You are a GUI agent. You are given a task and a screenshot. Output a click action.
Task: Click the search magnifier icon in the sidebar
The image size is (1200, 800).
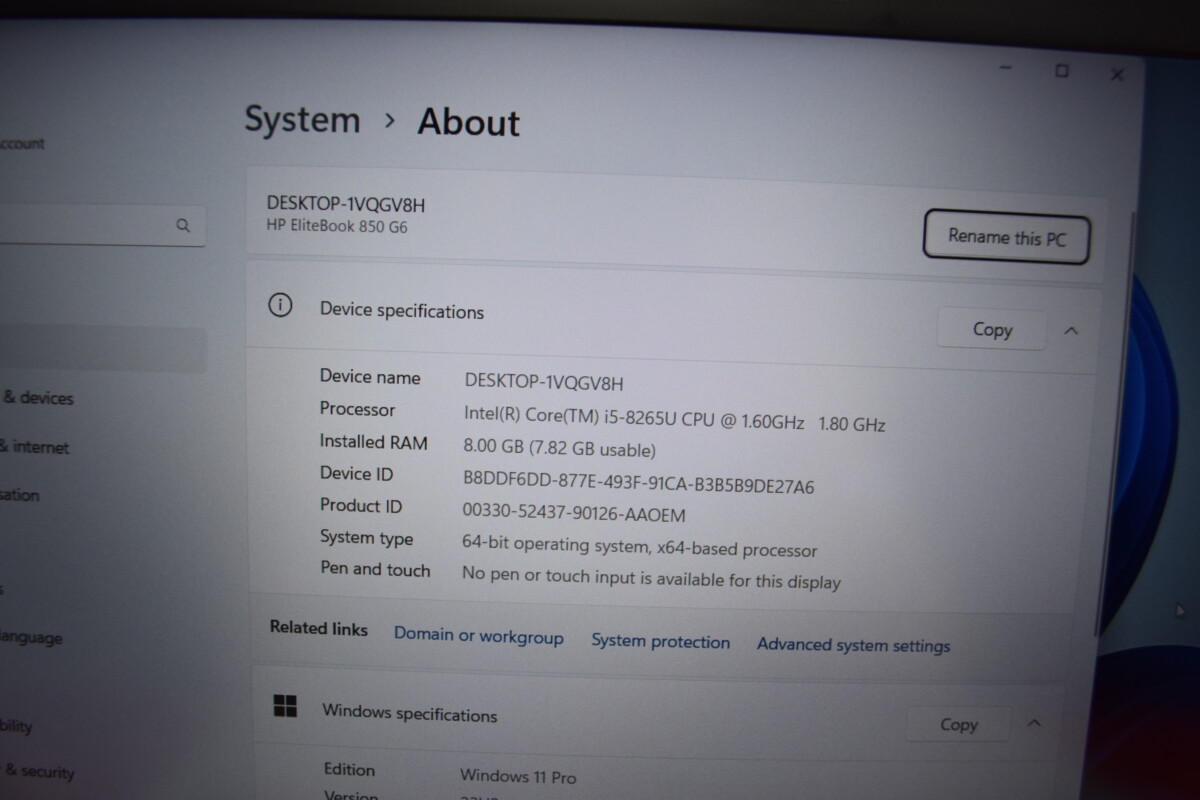[x=183, y=226]
